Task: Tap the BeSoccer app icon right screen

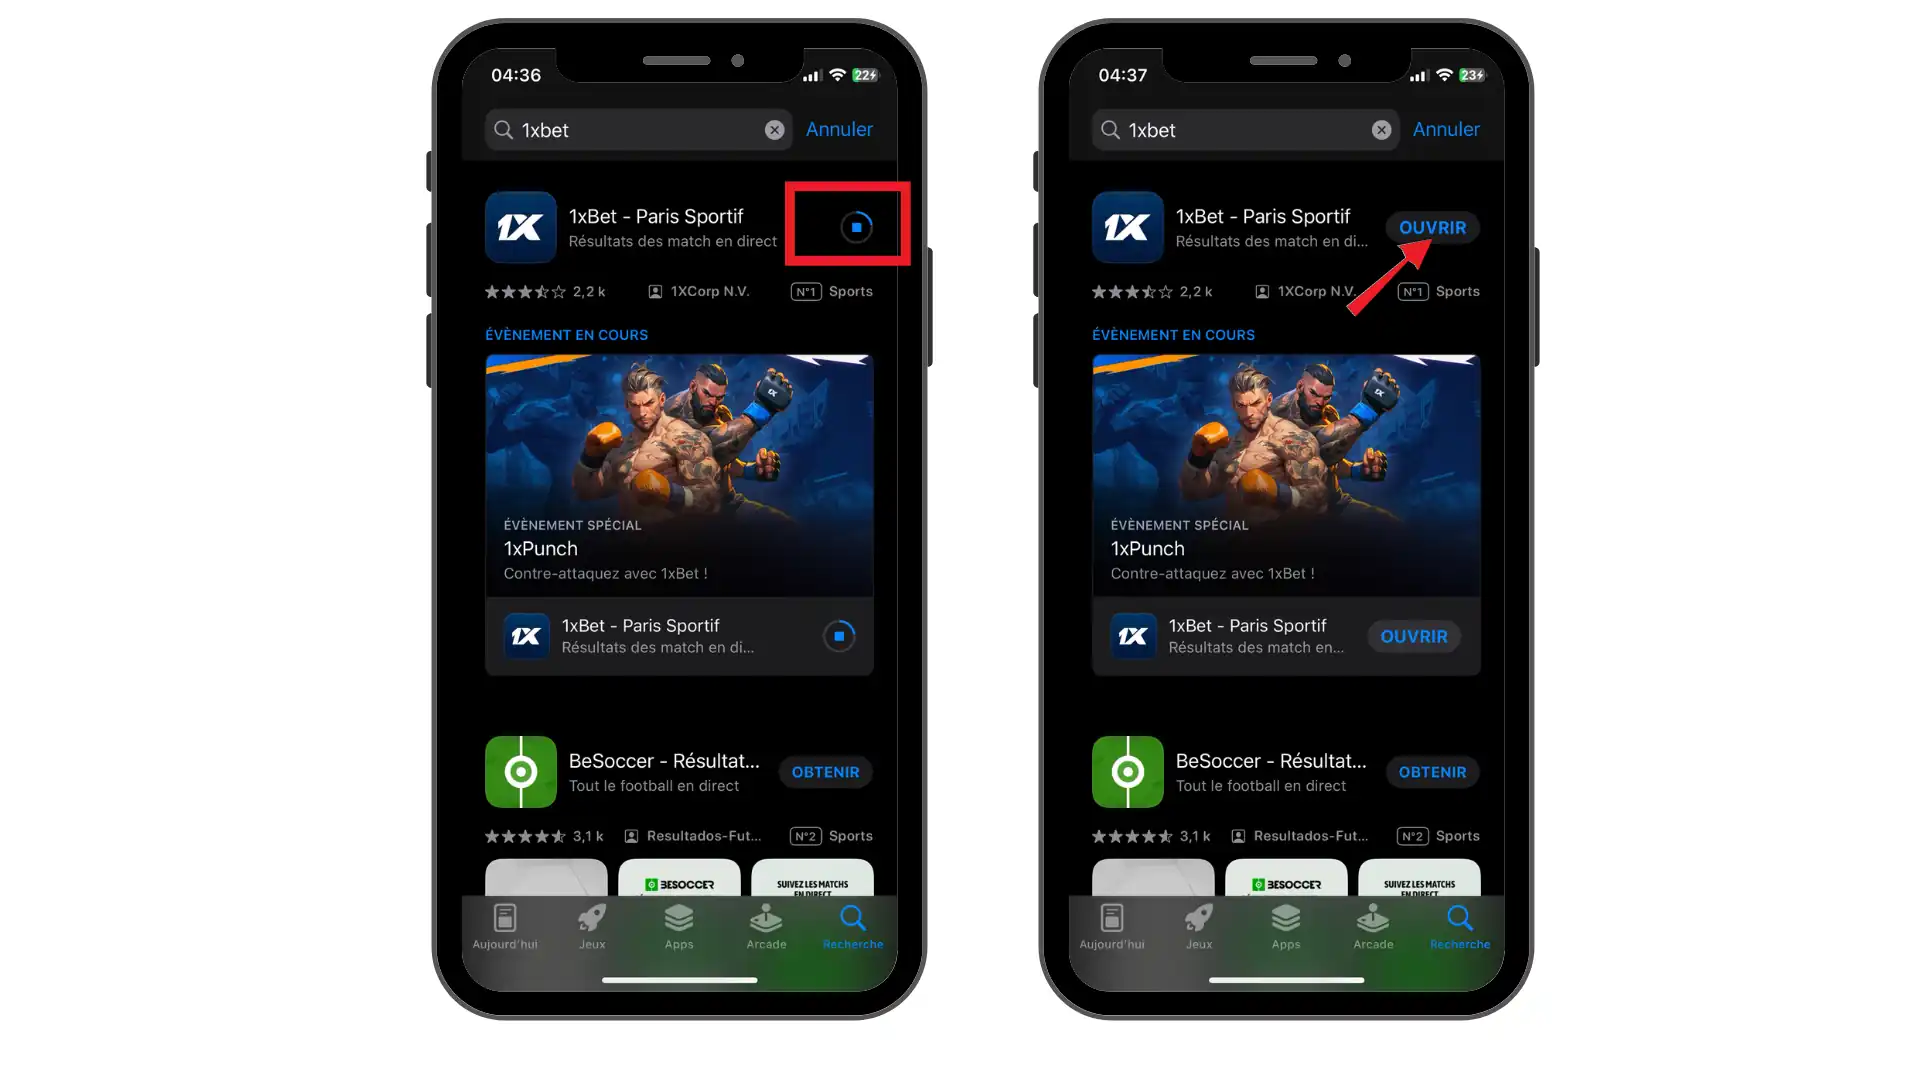Action: click(x=1127, y=771)
